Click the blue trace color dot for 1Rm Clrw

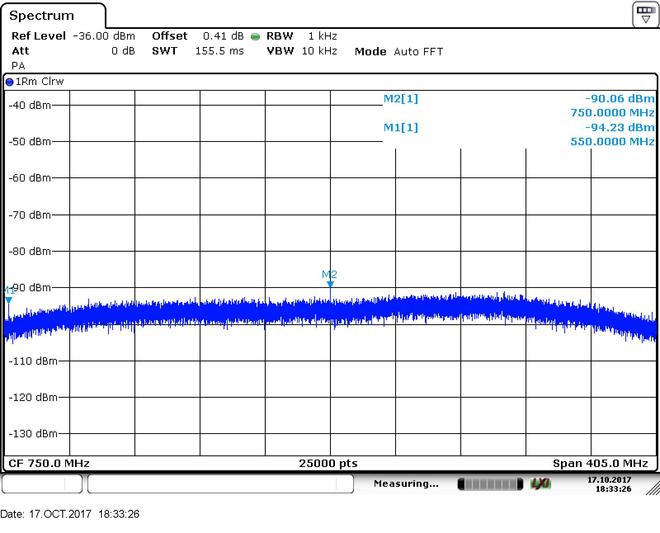[x=9, y=82]
